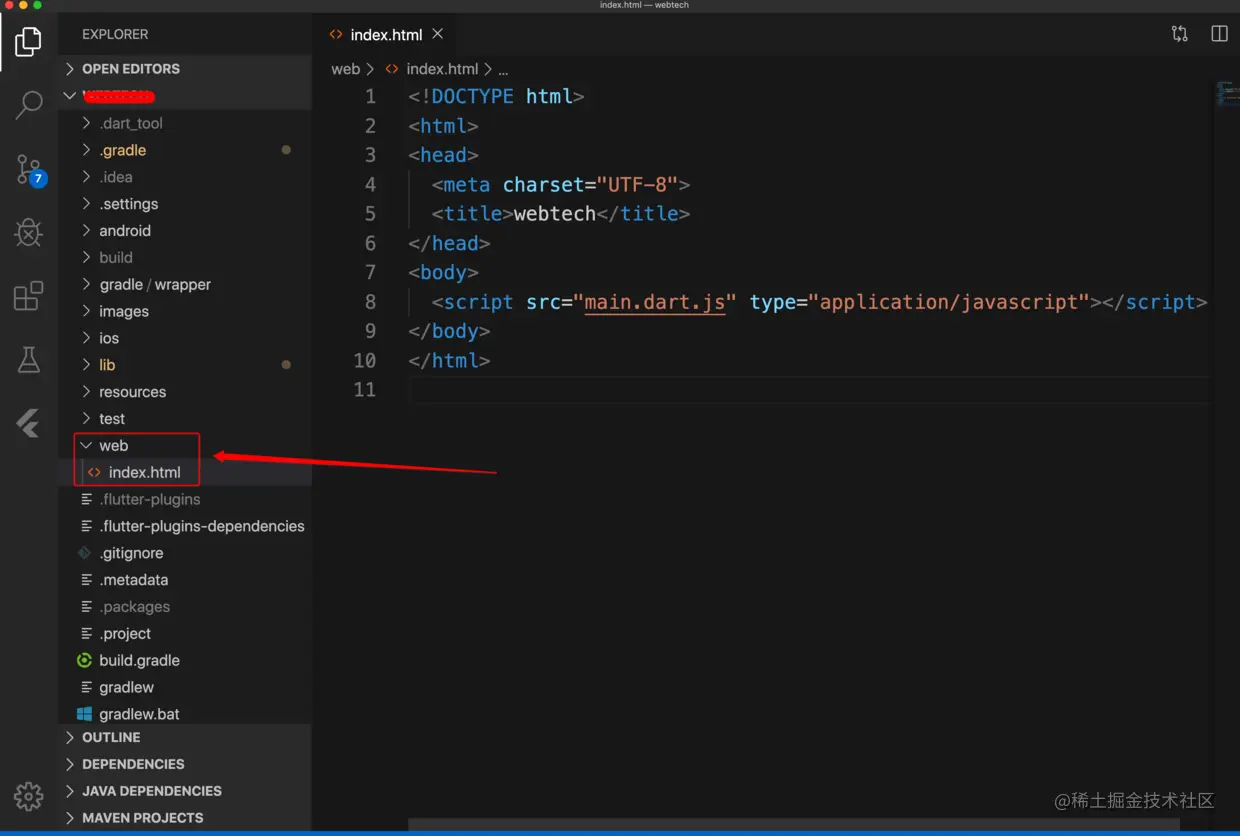The image size is (1240, 836).
Task: Click the webtech title text in code
Action: point(555,214)
